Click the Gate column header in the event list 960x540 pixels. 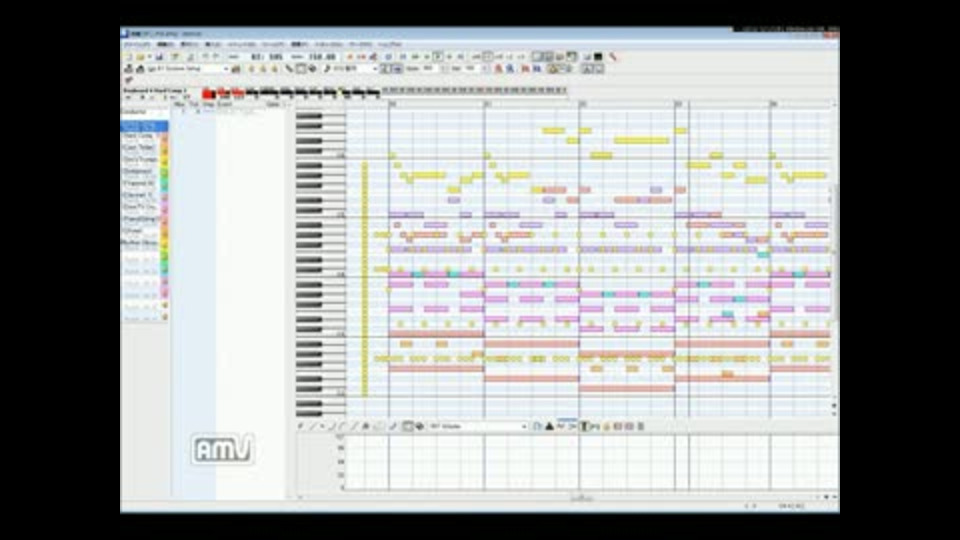273,105
